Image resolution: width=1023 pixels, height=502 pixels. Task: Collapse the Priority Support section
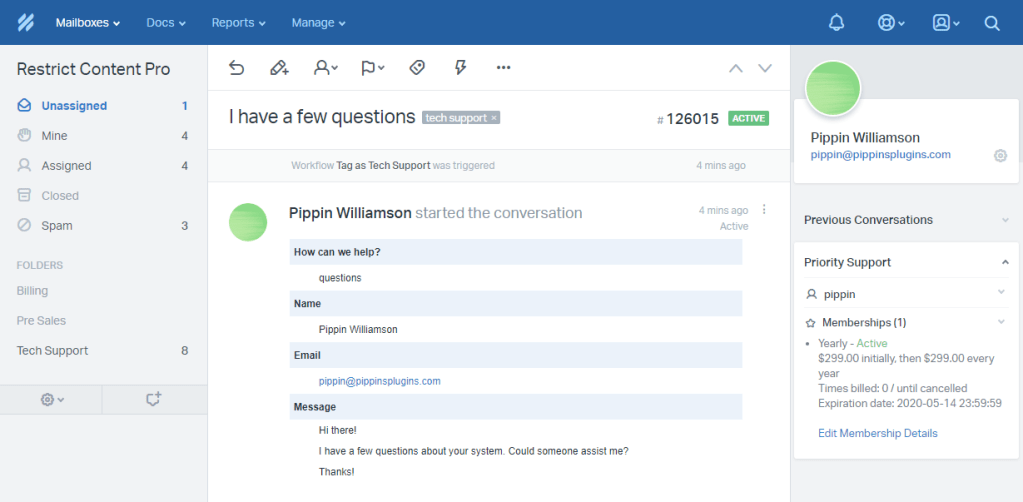point(906,262)
